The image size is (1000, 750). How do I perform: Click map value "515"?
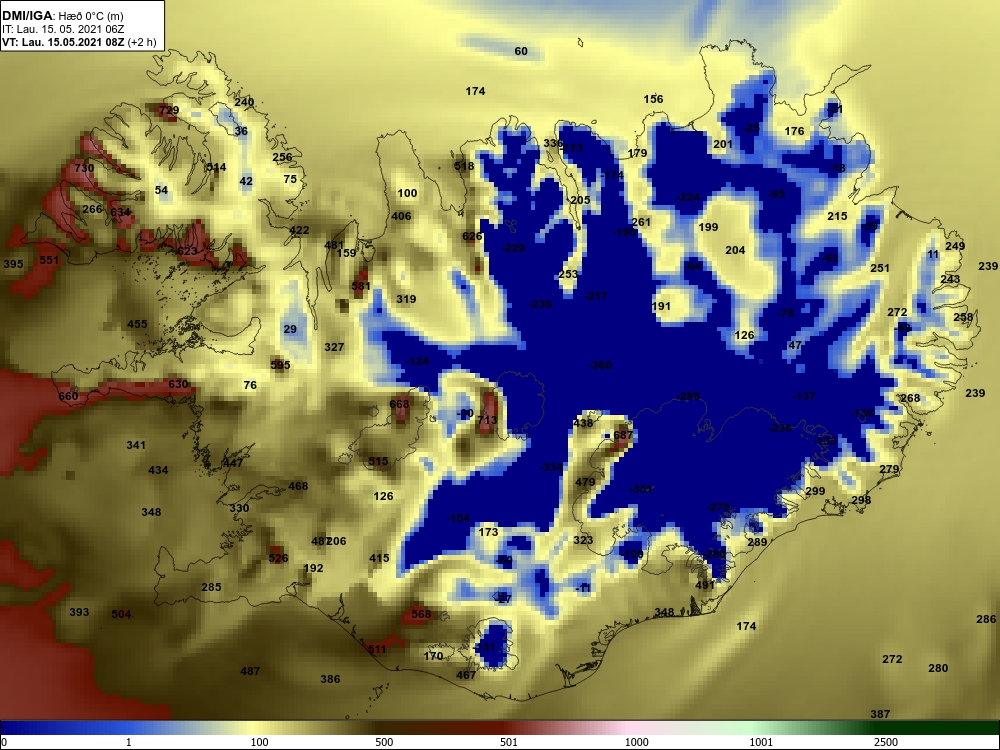(x=378, y=461)
